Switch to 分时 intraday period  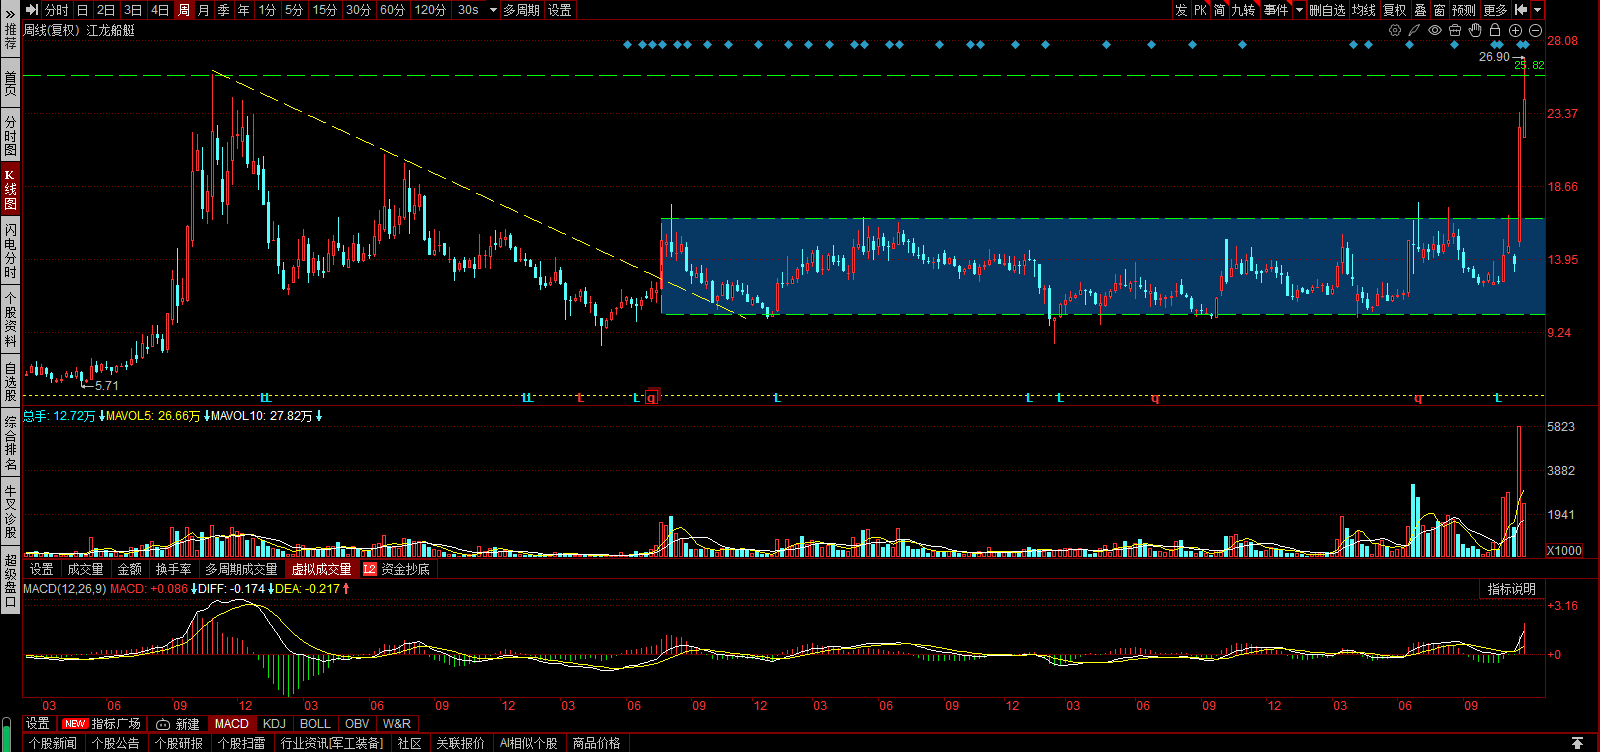click(57, 10)
